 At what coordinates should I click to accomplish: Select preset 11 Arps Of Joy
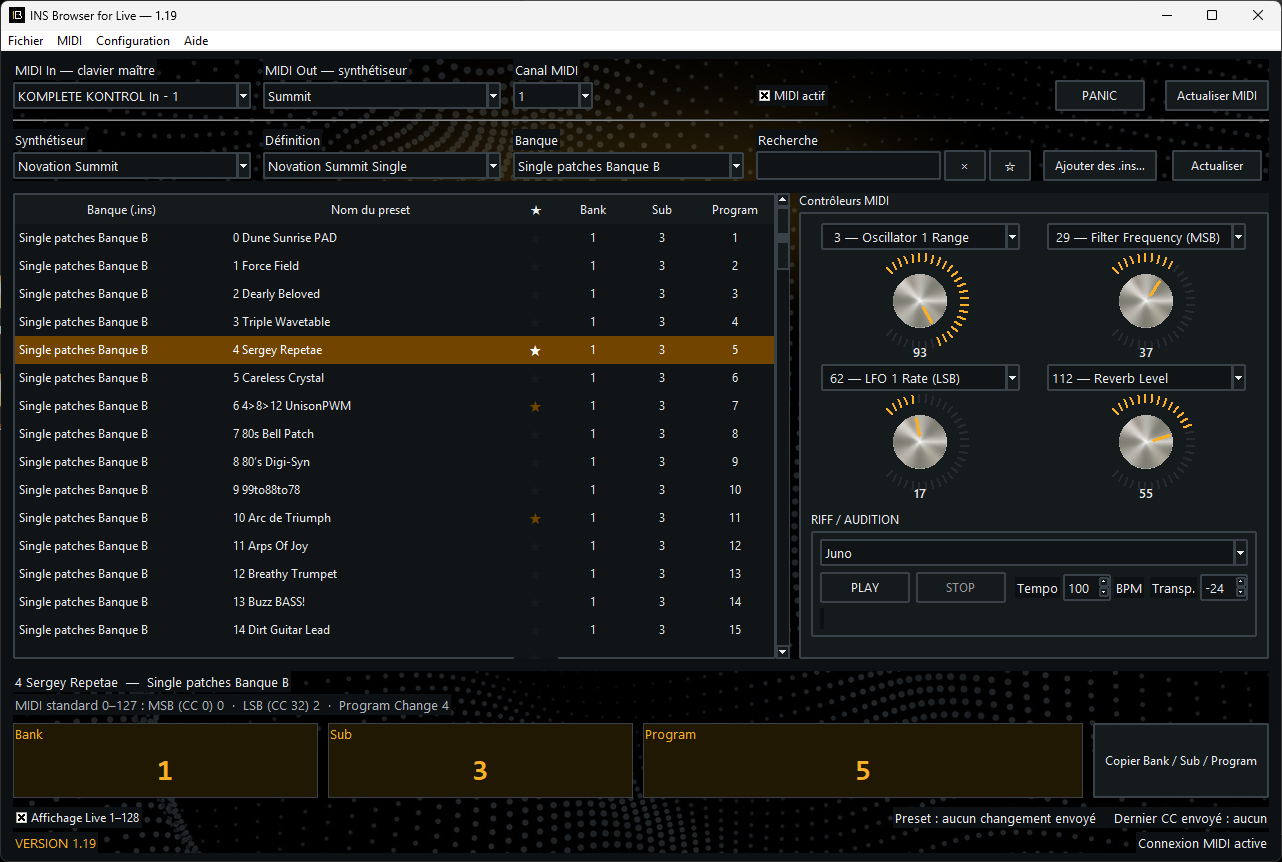tap(395, 546)
